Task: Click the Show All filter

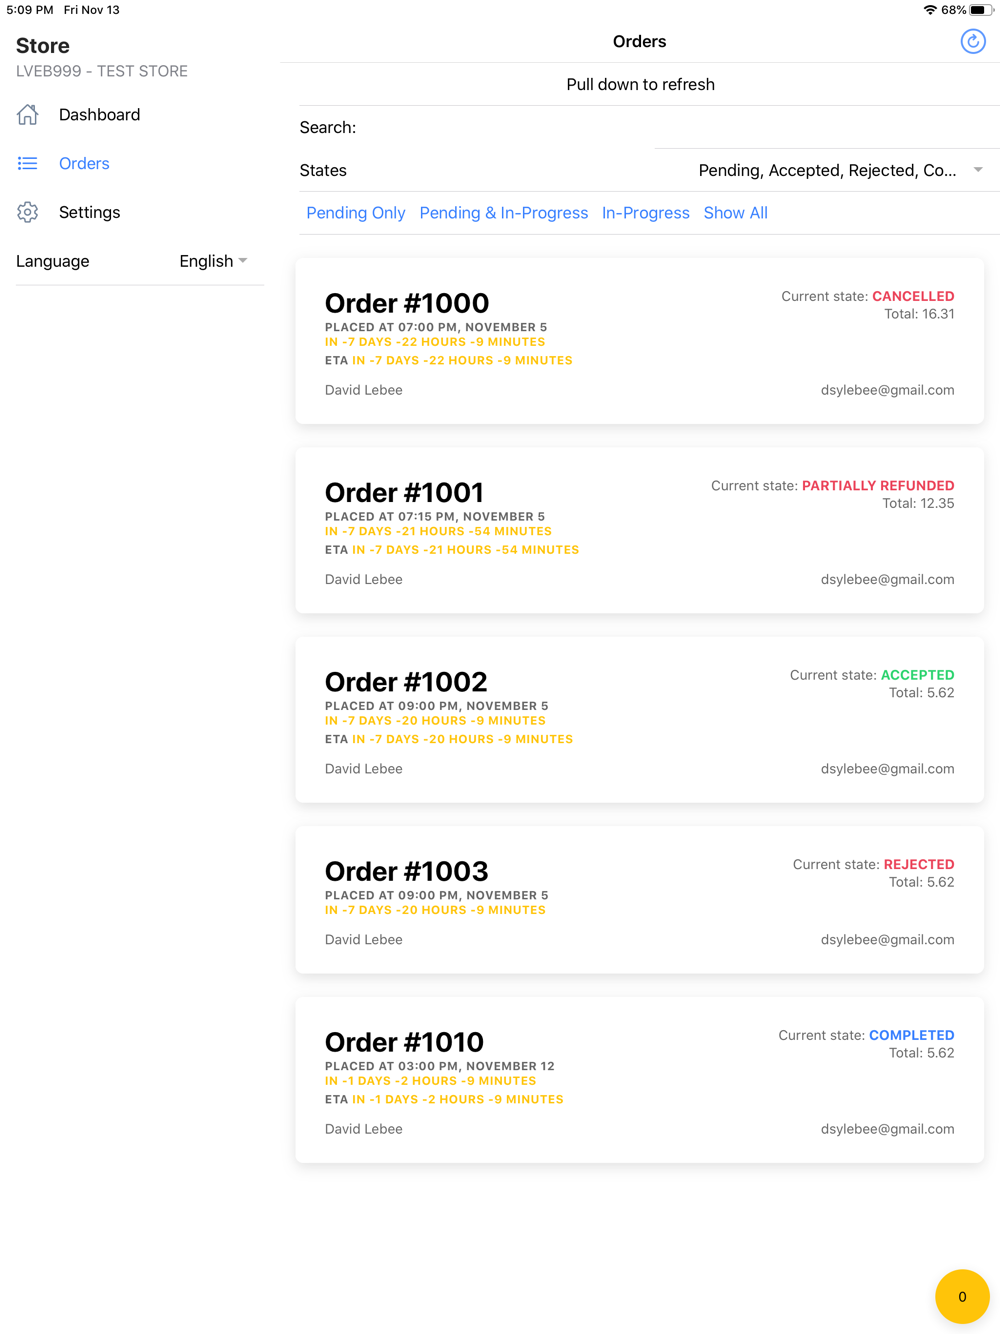Action: (x=735, y=213)
